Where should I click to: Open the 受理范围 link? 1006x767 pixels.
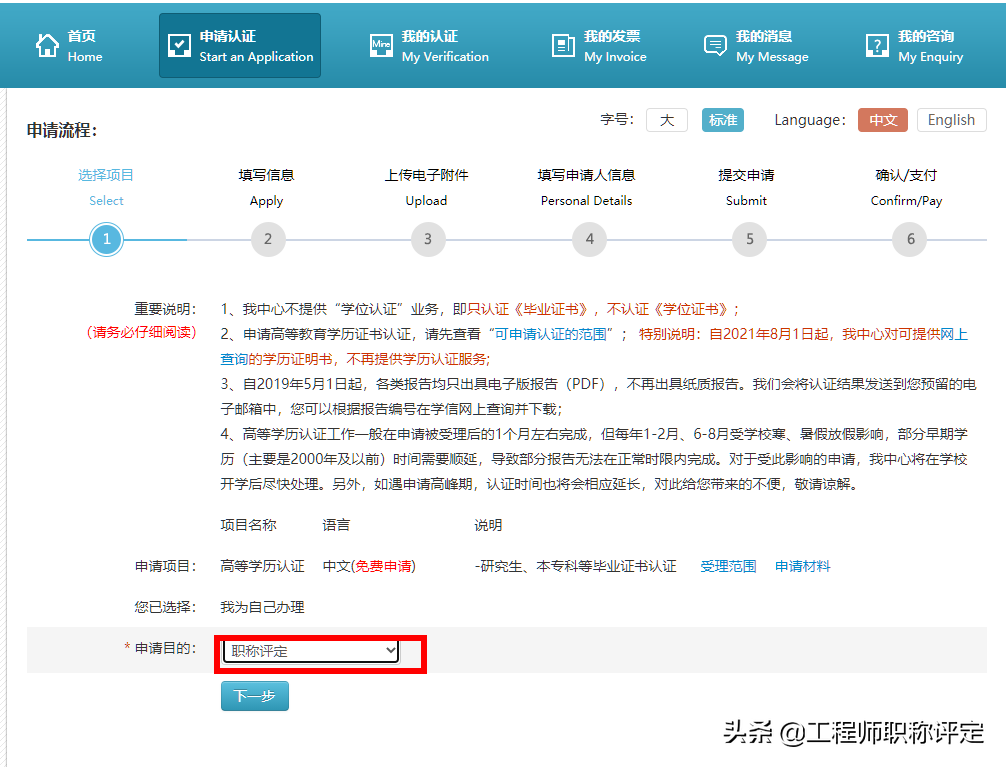727,565
